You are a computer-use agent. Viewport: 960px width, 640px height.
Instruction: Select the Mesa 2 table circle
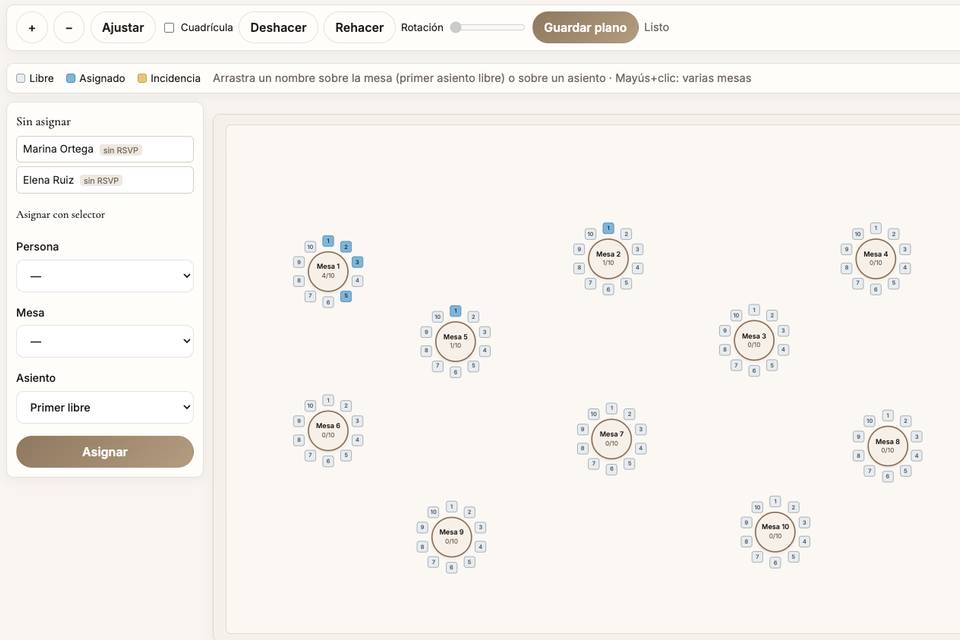[x=608, y=258]
